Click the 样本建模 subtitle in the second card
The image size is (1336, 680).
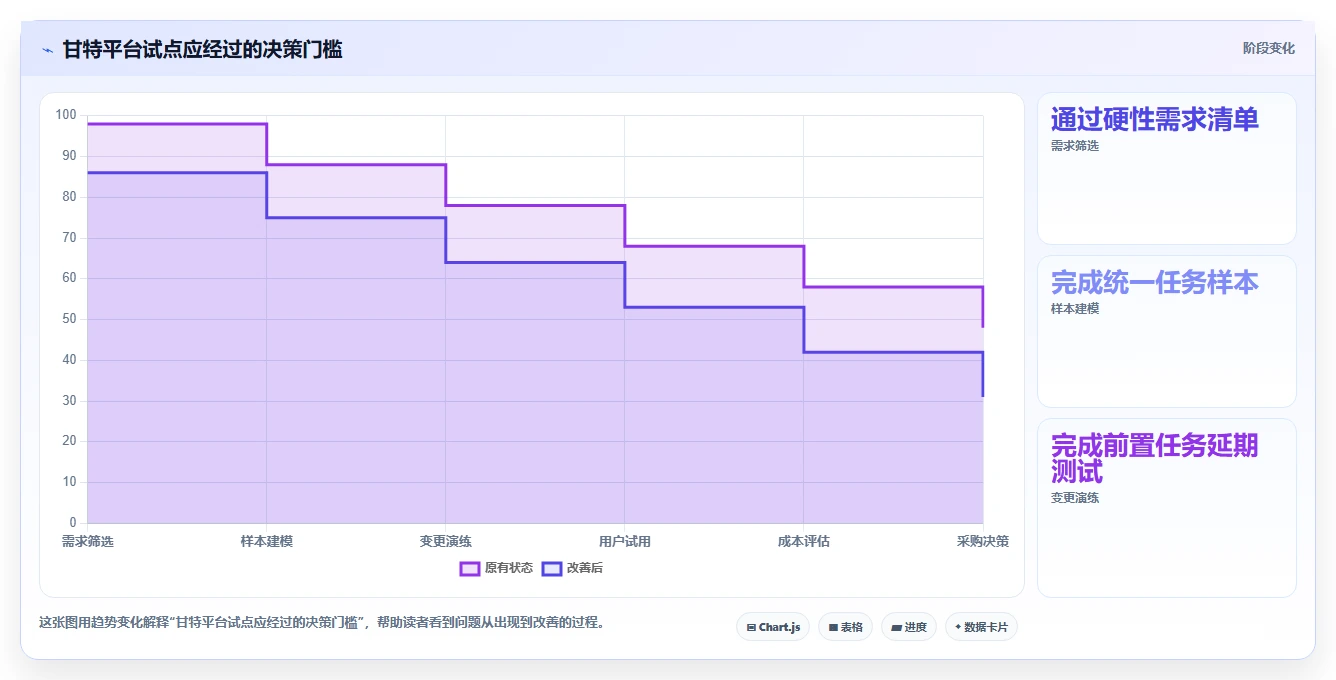tap(1075, 308)
